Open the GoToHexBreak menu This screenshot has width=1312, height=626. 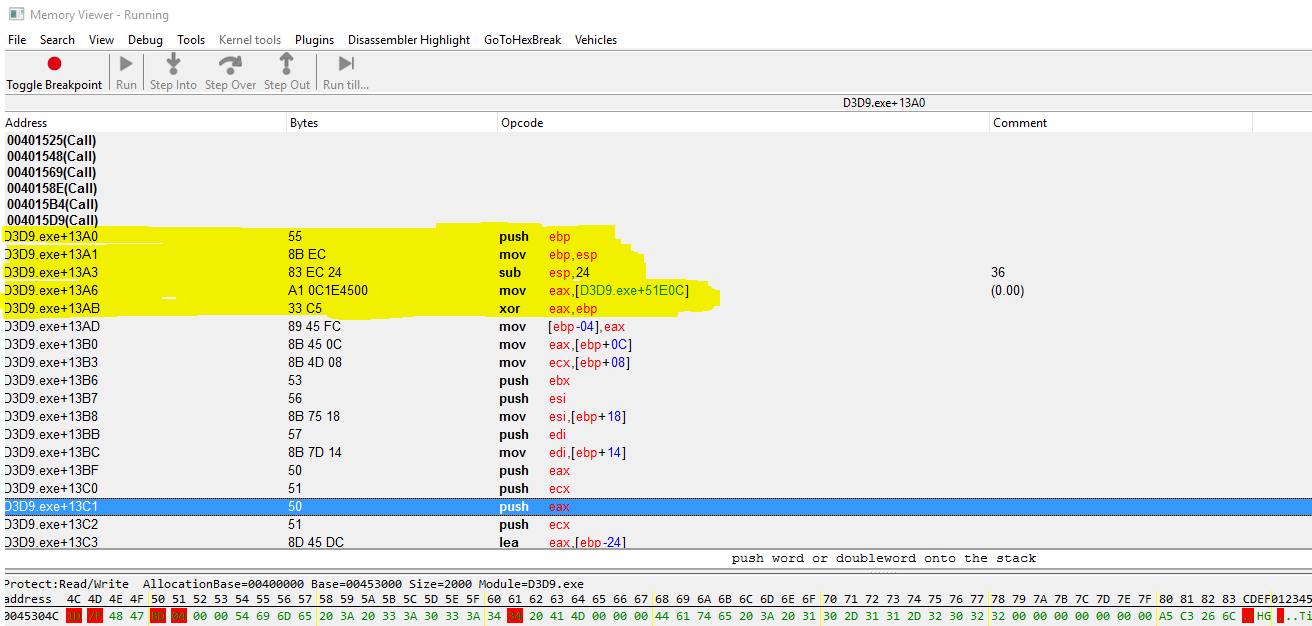pos(522,40)
